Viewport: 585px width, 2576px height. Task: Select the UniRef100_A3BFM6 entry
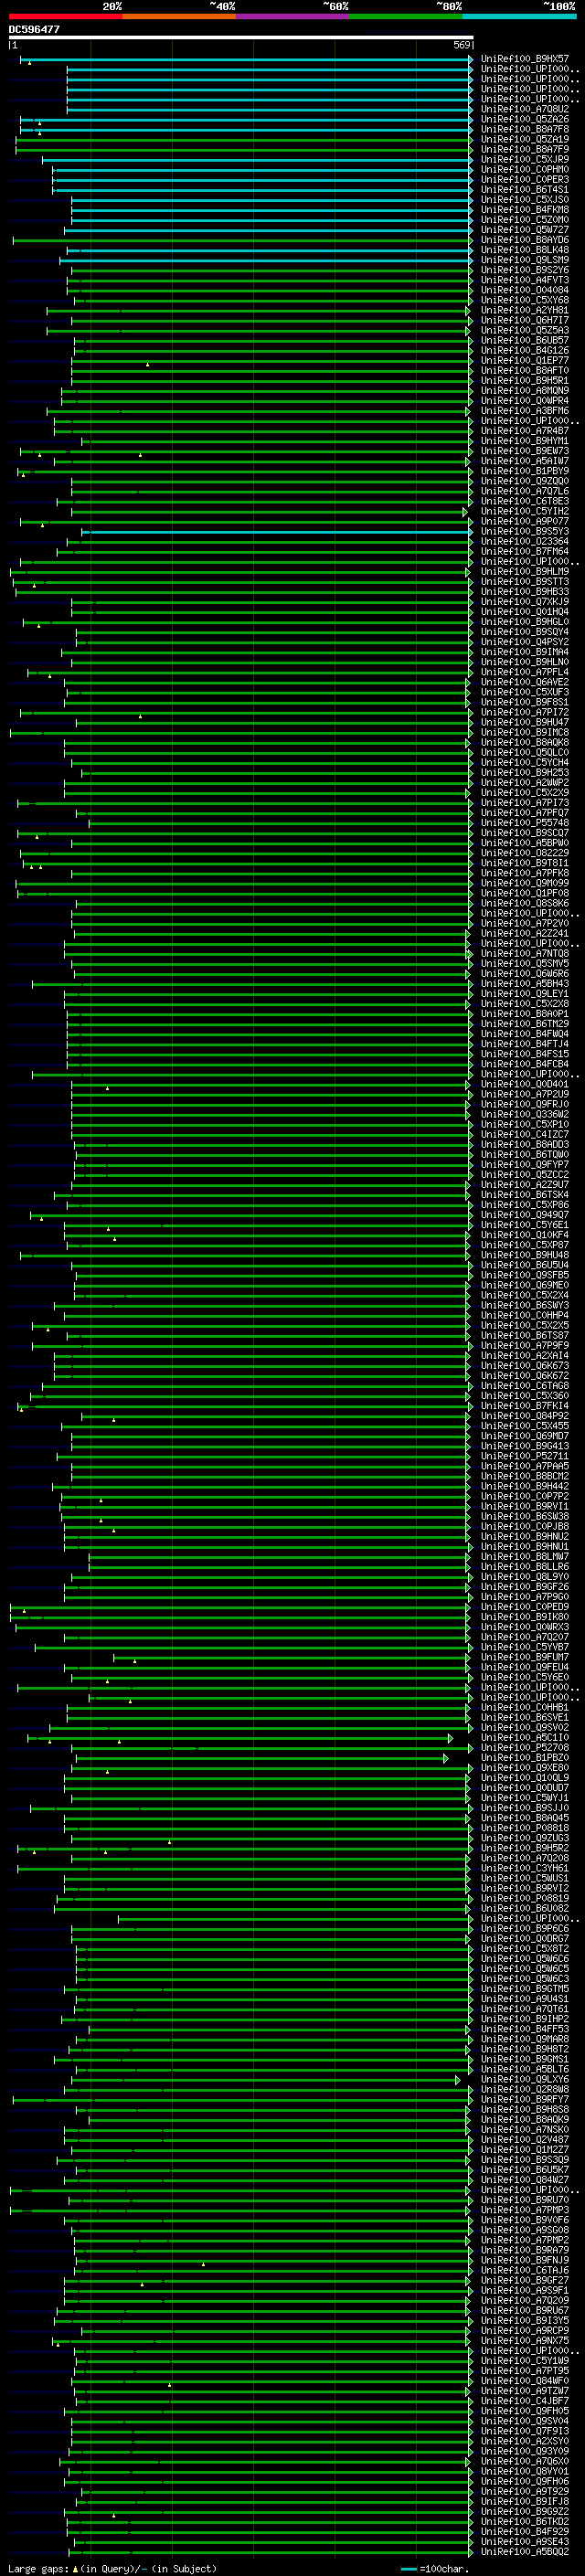(525, 411)
